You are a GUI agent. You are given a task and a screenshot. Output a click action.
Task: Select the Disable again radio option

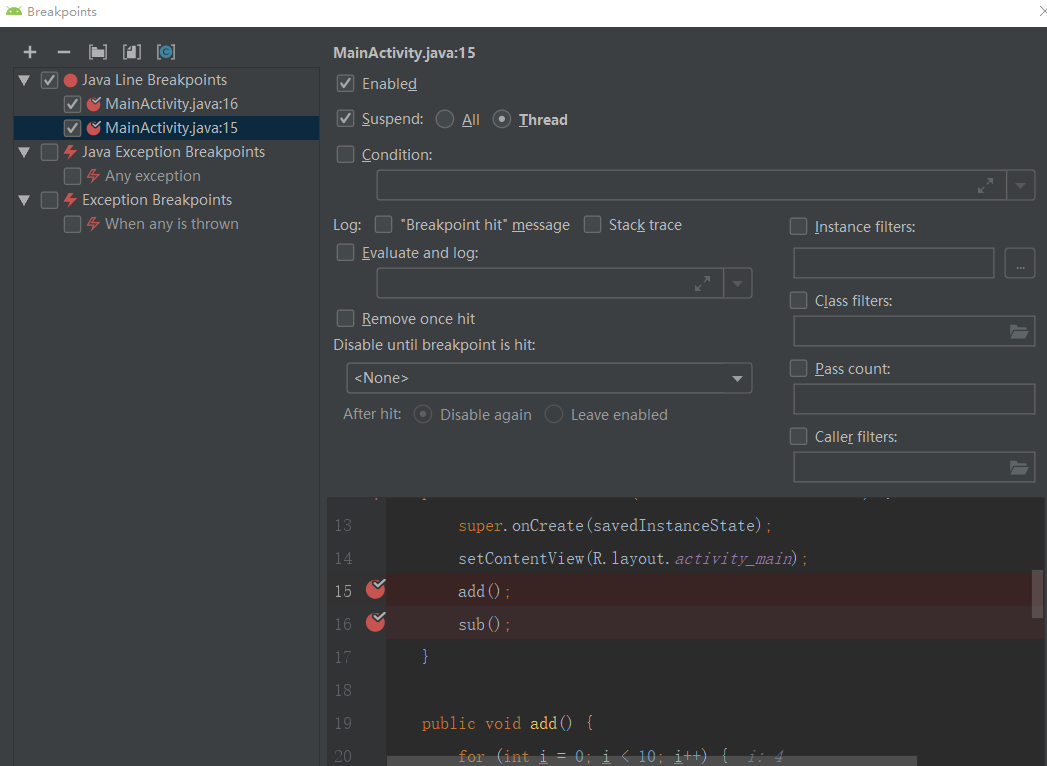423,415
